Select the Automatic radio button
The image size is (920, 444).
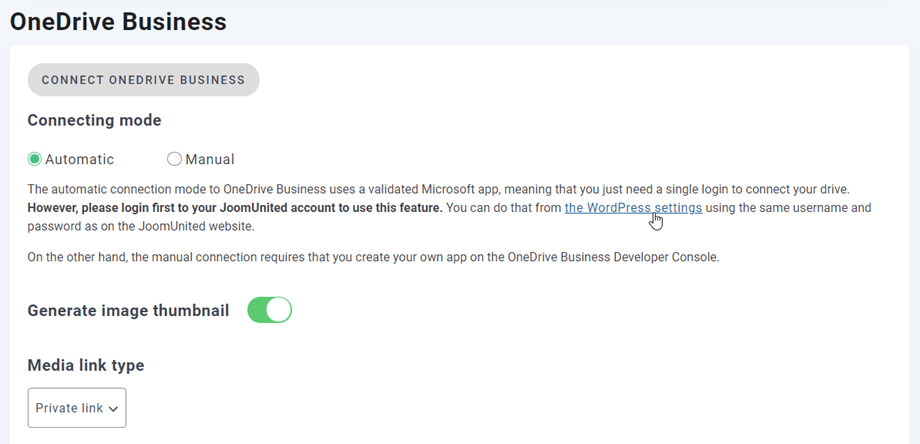(35, 159)
